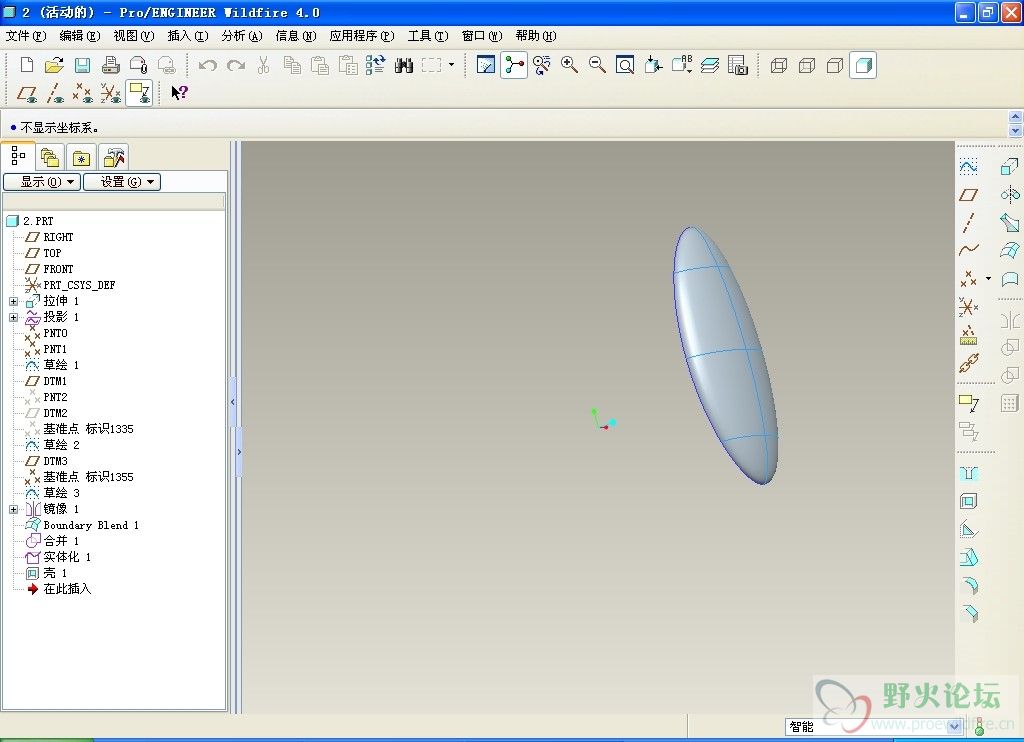Select the Revolve tool on right toolbar

(x=1010, y=195)
